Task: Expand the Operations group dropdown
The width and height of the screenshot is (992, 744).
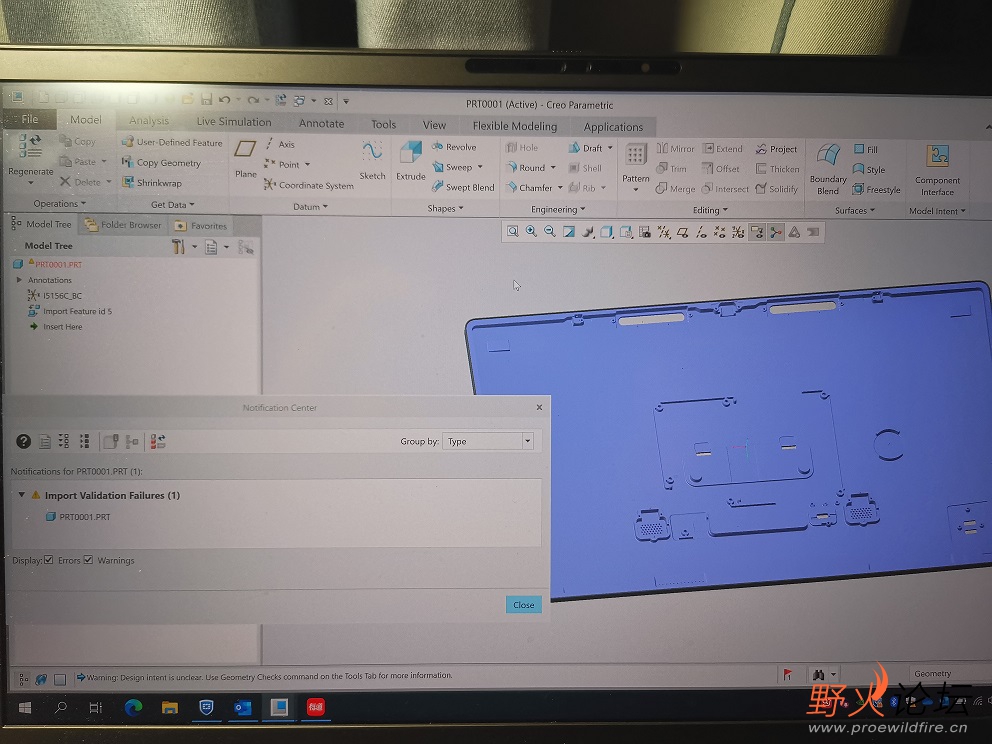Action: 59,203
